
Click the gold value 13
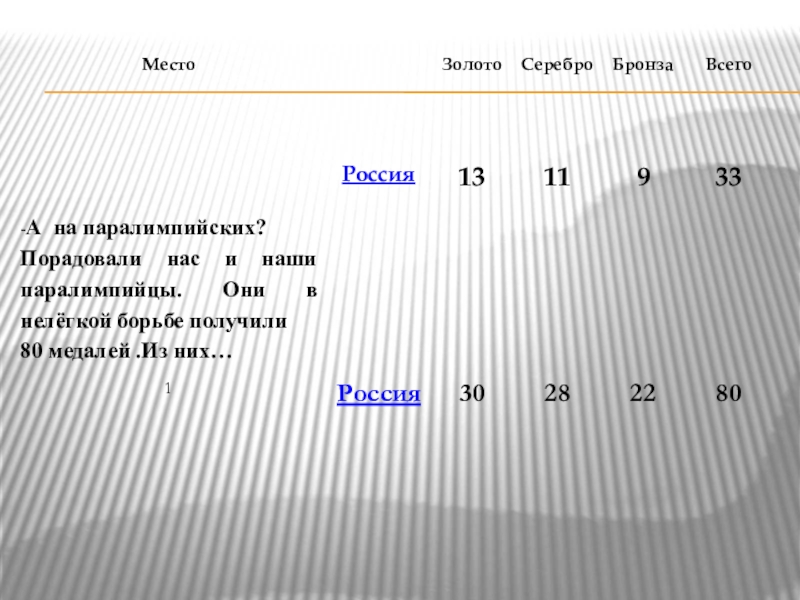(471, 177)
